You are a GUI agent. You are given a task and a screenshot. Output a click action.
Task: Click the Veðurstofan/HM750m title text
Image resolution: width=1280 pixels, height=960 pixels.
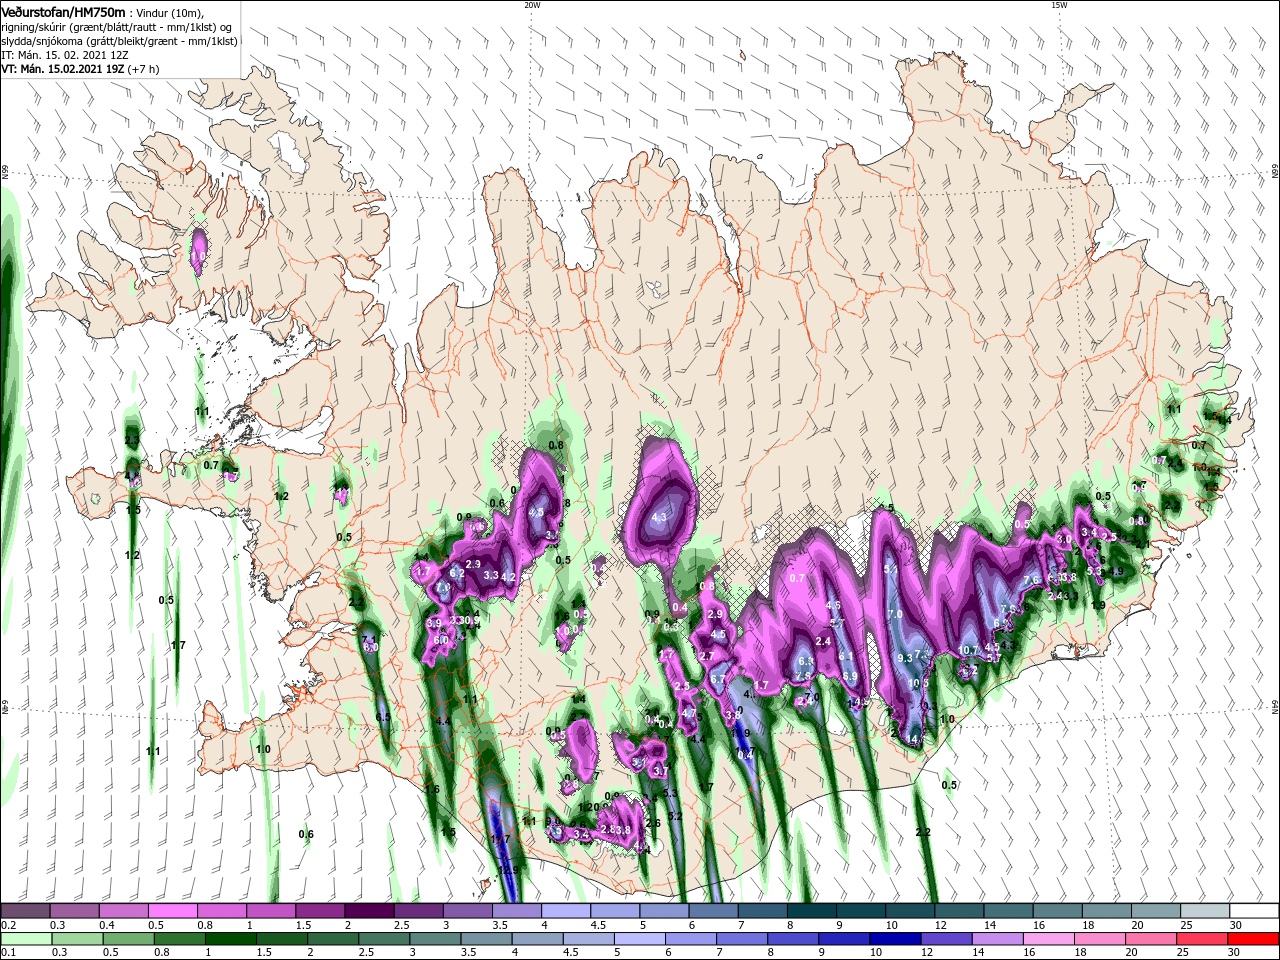63,11
